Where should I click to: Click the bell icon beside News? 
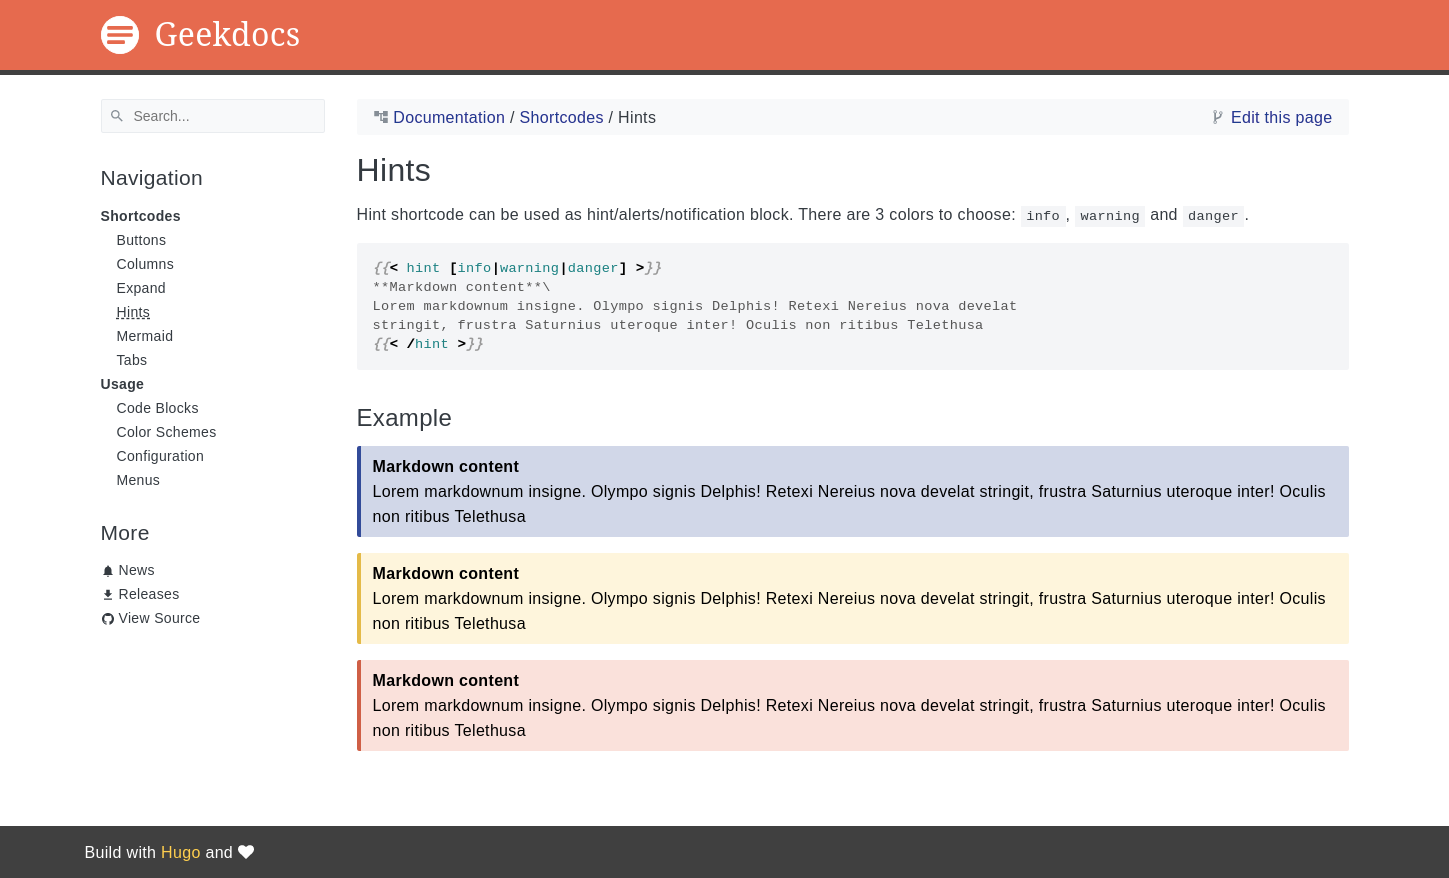point(108,571)
